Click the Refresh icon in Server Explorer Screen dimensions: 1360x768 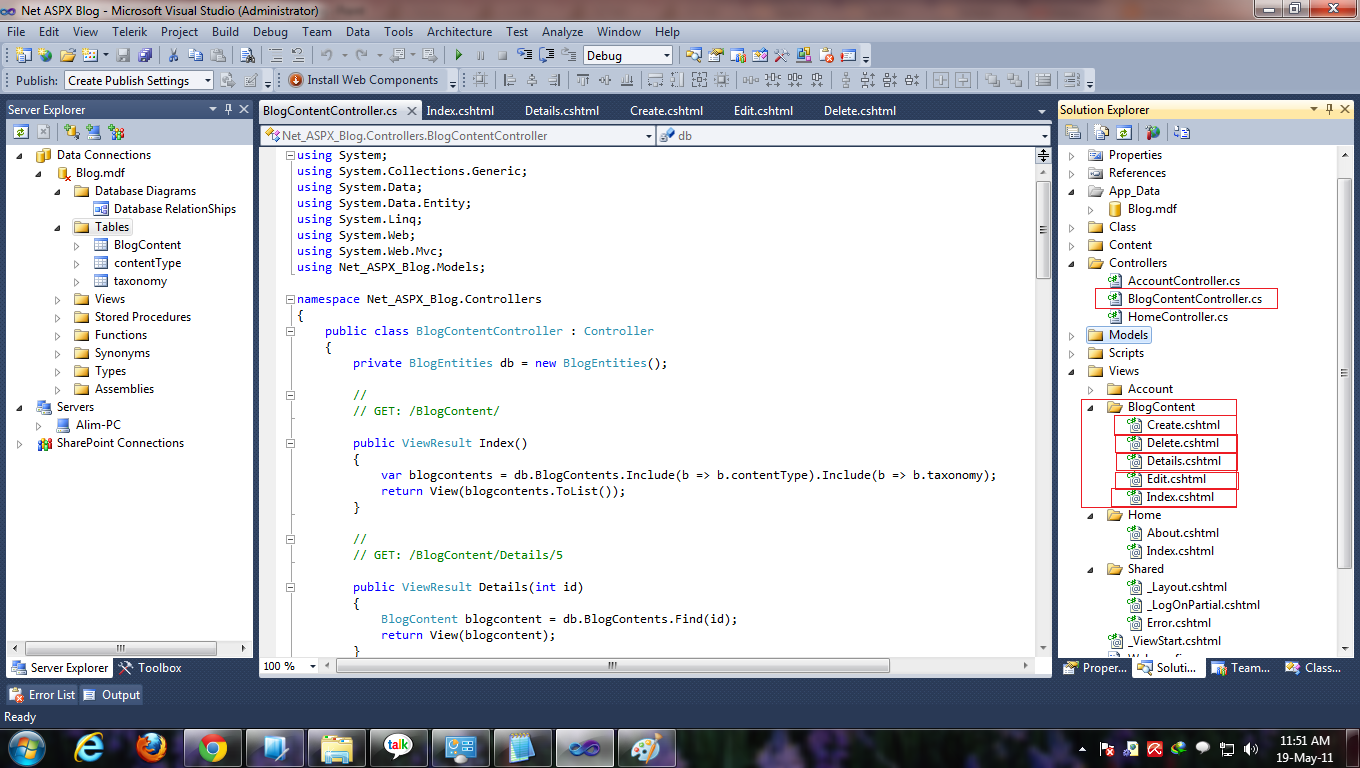coord(21,131)
